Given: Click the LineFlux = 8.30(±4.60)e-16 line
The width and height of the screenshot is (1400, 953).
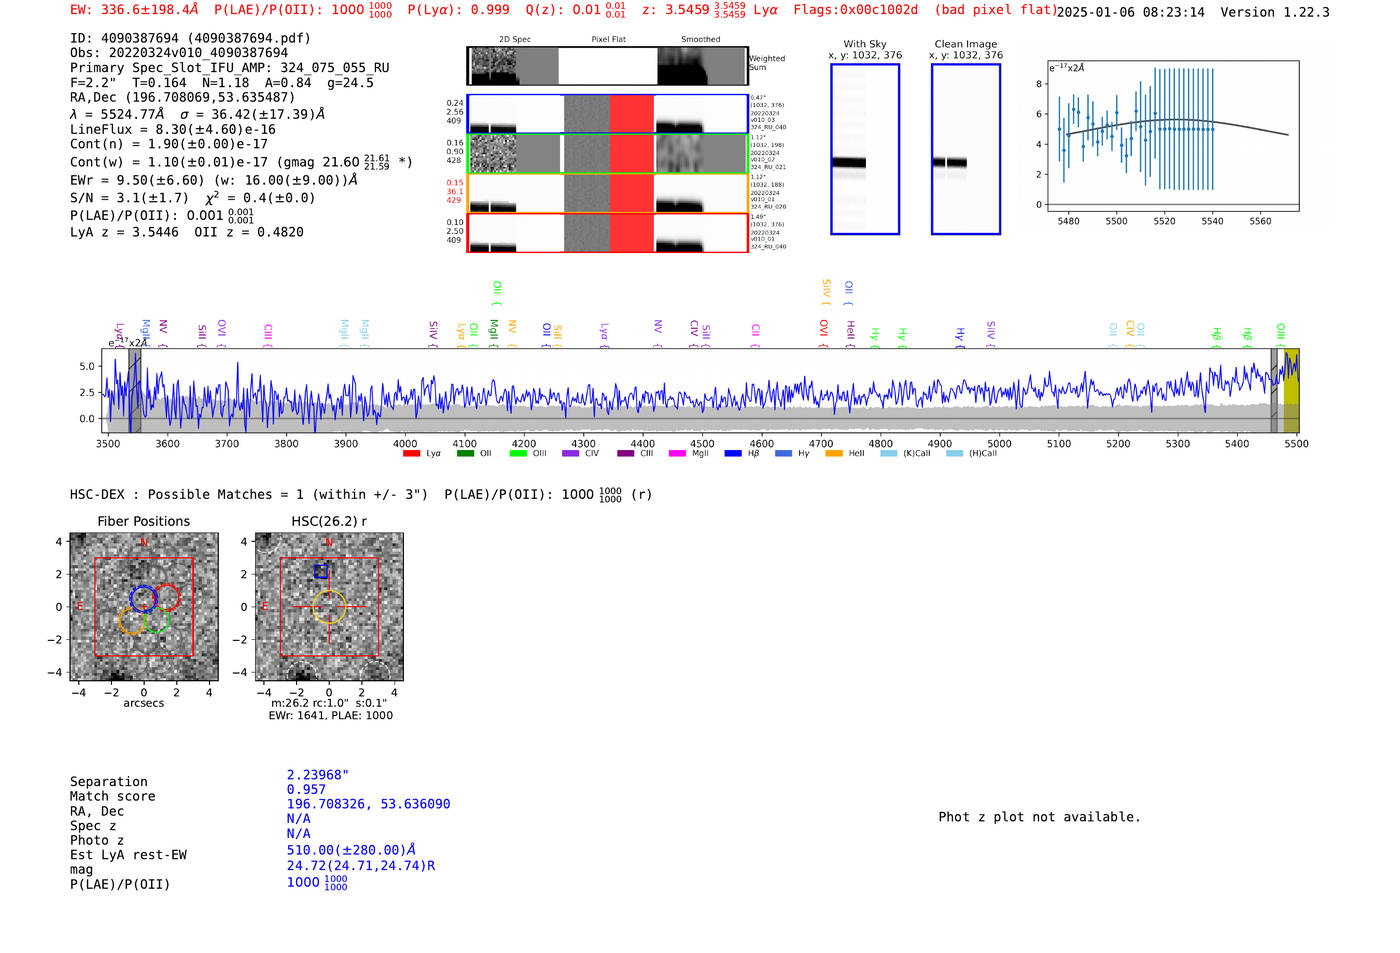Looking at the screenshot, I should (x=173, y=129).
